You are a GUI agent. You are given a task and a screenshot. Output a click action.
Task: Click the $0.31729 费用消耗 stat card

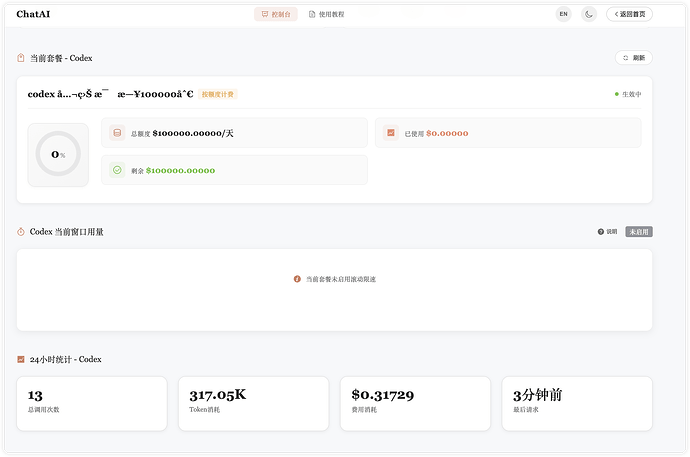click(415, 403)
